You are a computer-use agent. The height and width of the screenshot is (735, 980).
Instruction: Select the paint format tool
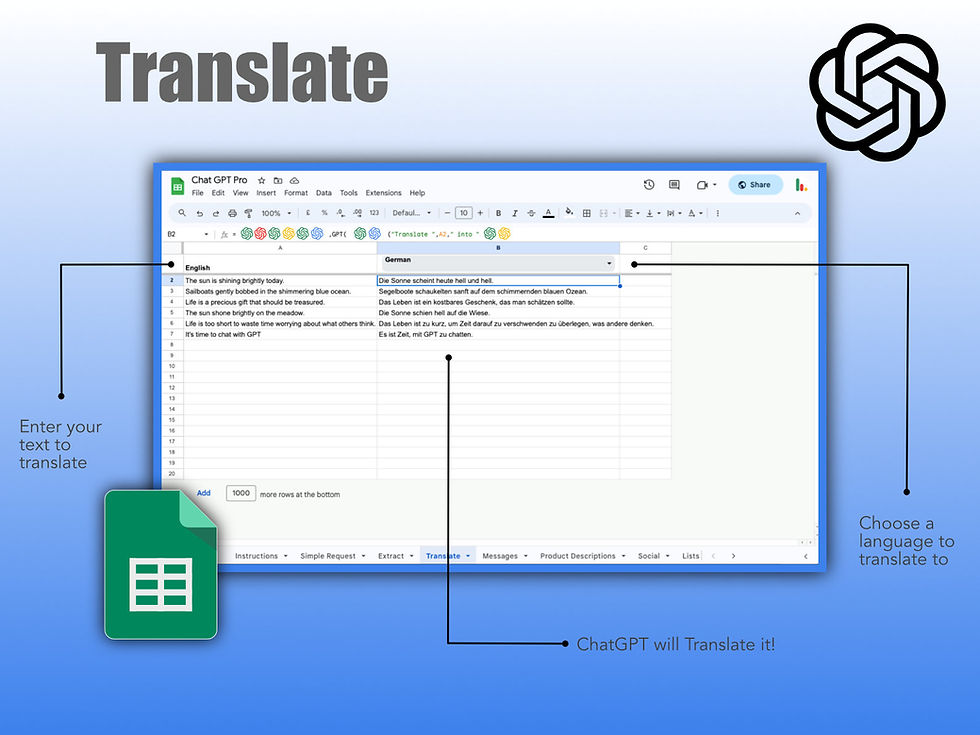[x=248, y=213]
